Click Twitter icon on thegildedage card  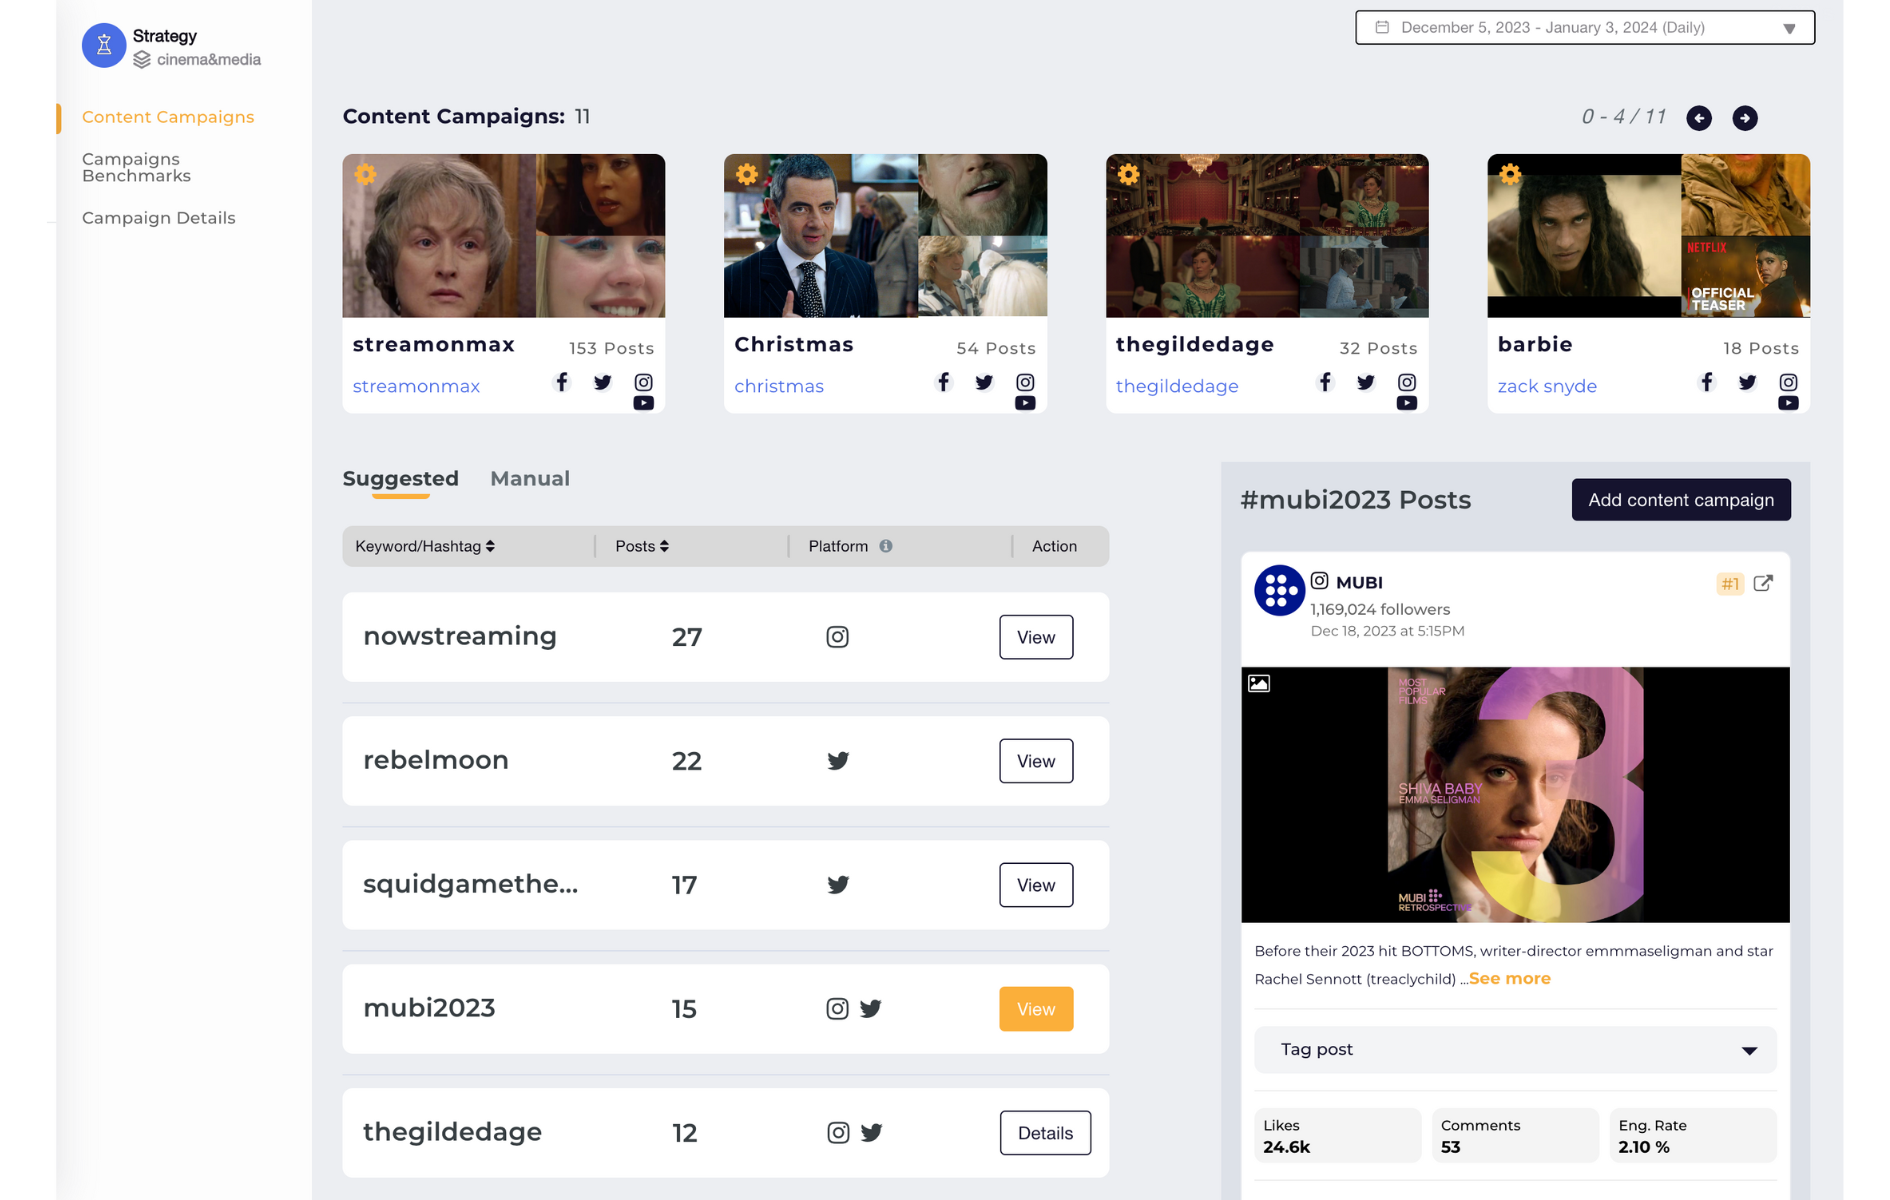[x=1366, y=382]
